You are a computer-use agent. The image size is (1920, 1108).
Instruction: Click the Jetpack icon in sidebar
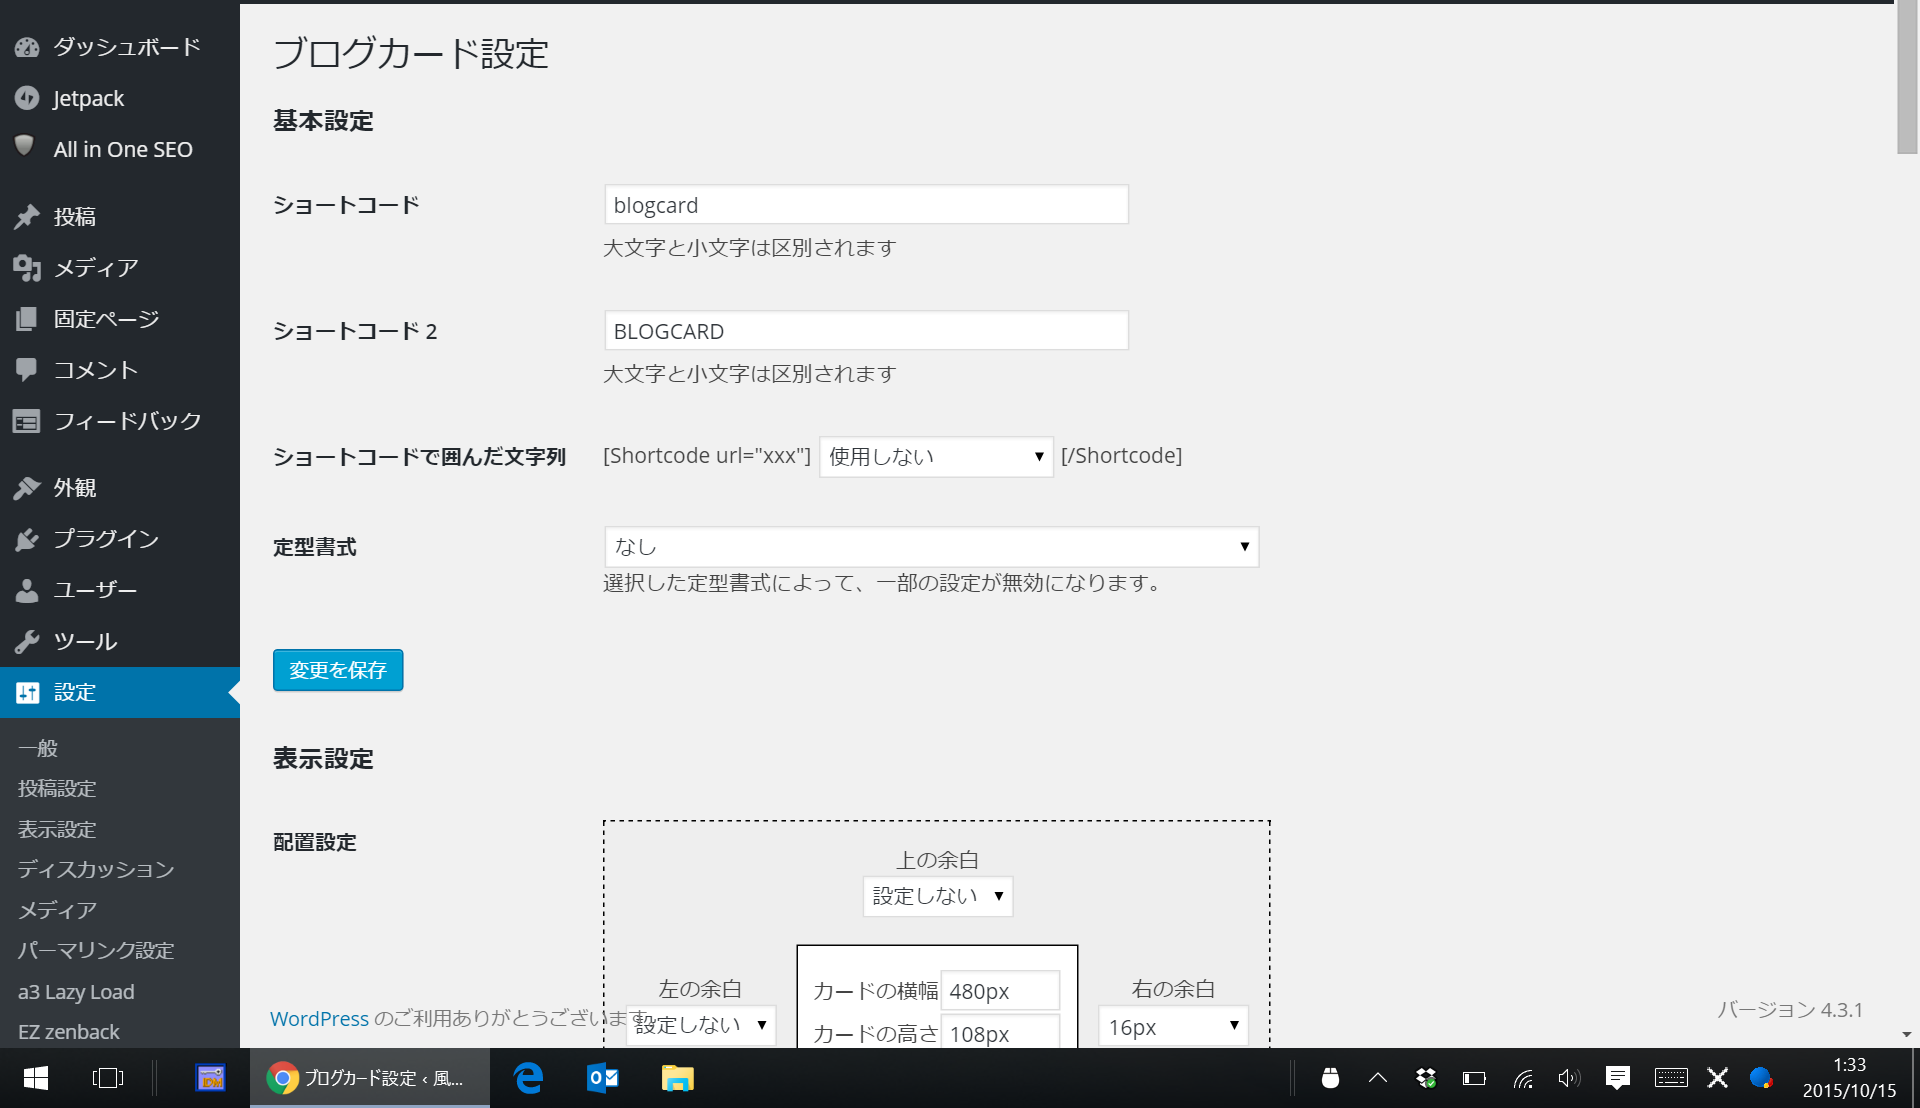[x=26, y=98]
